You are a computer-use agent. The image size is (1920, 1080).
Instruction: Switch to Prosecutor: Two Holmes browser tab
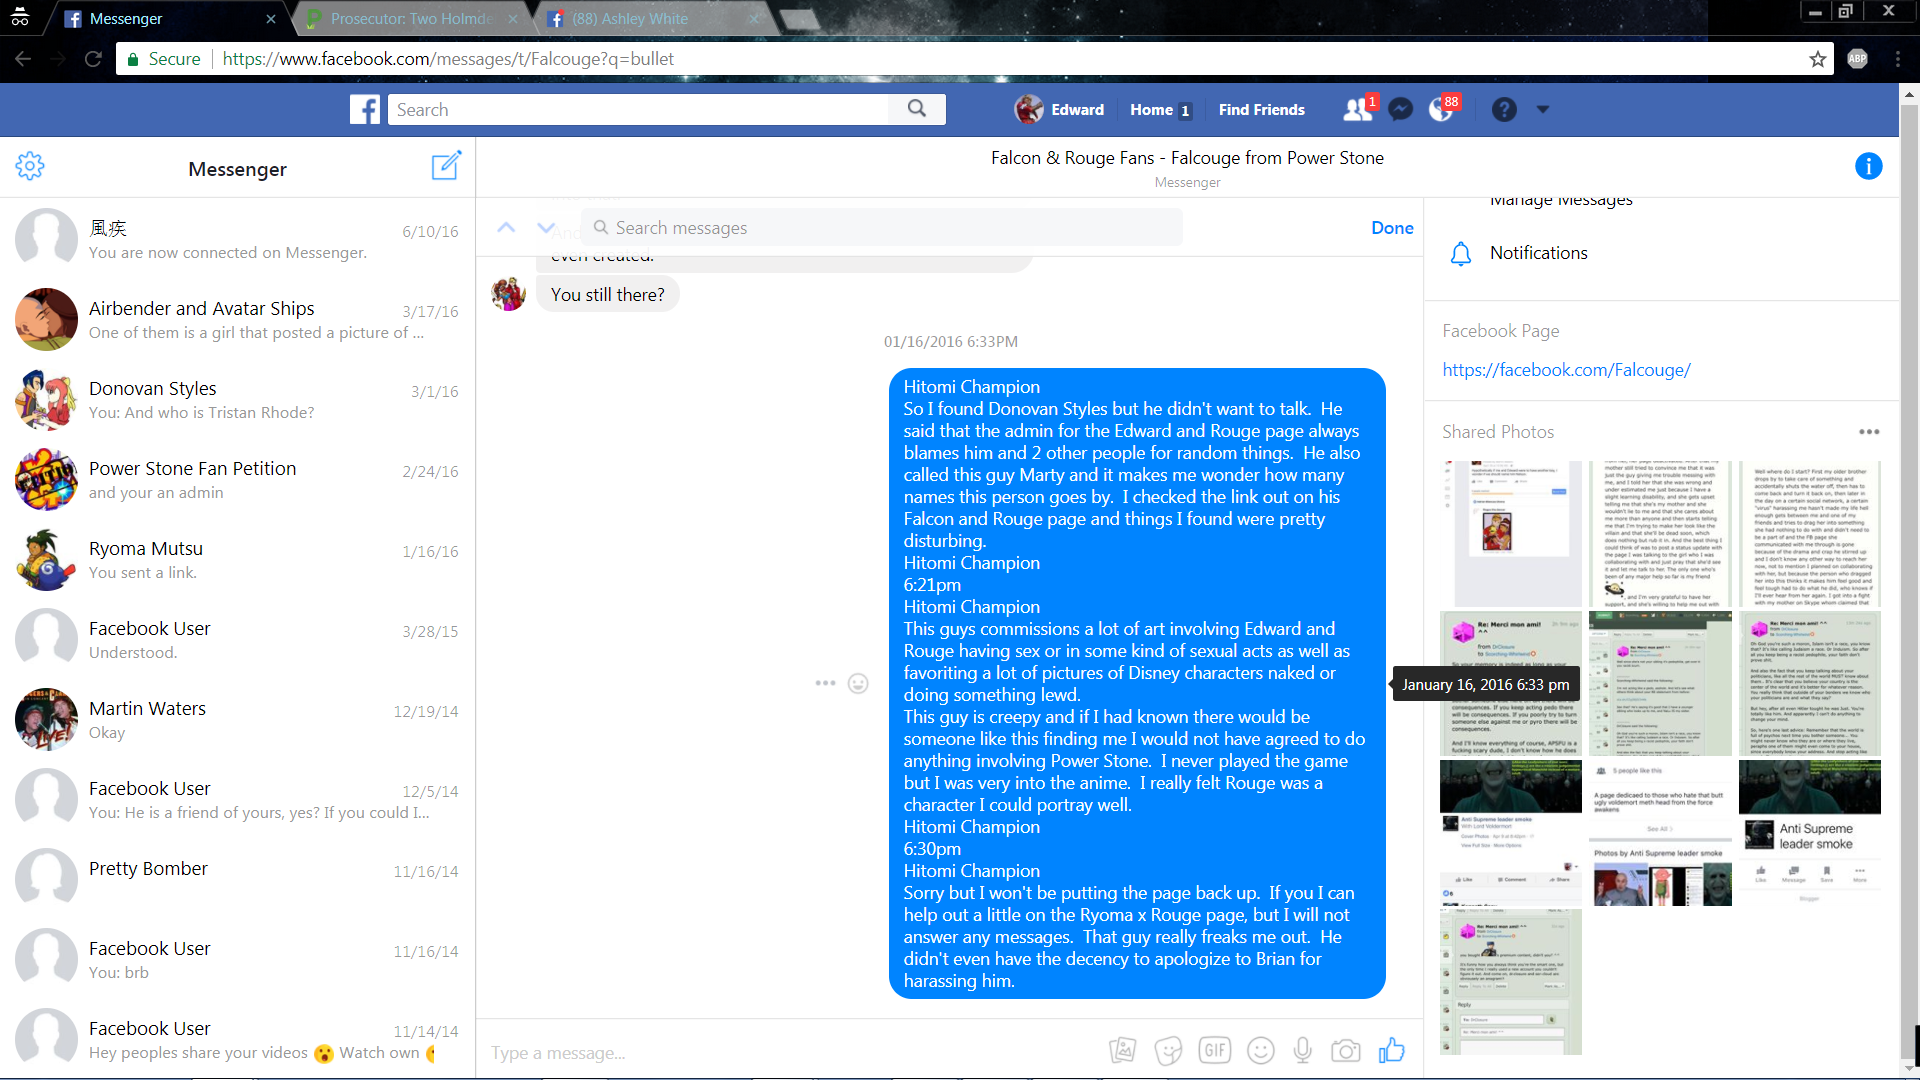pyautogui.click(x=412, y=19)
